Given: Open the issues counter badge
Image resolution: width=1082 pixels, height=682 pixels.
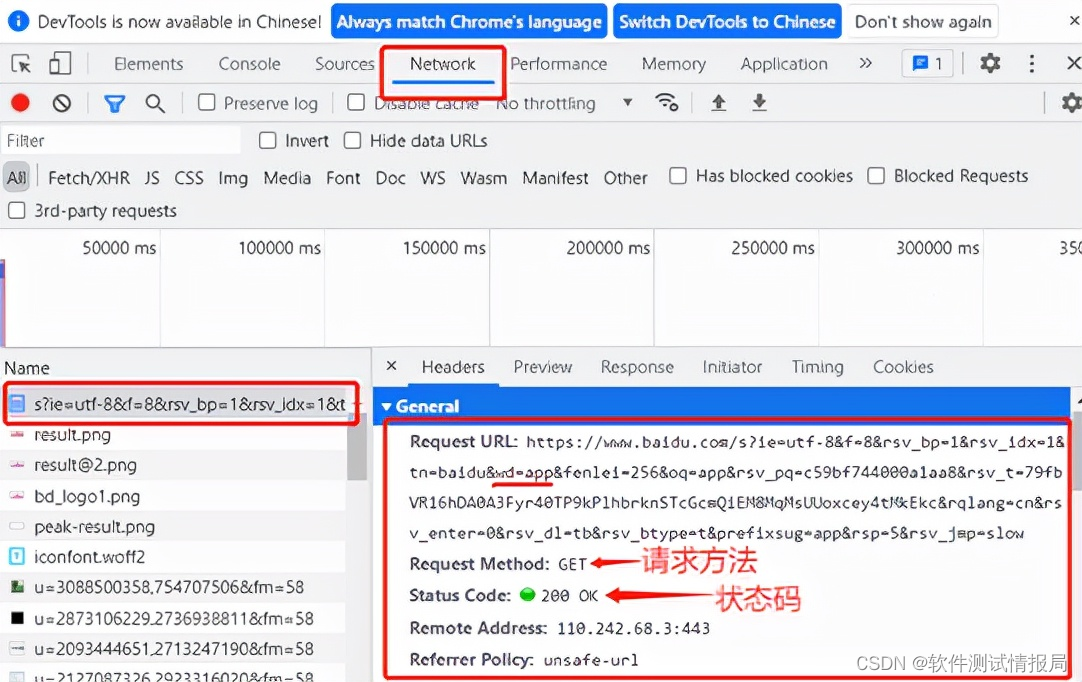Looking at the screenshot, I should (927, 64).
